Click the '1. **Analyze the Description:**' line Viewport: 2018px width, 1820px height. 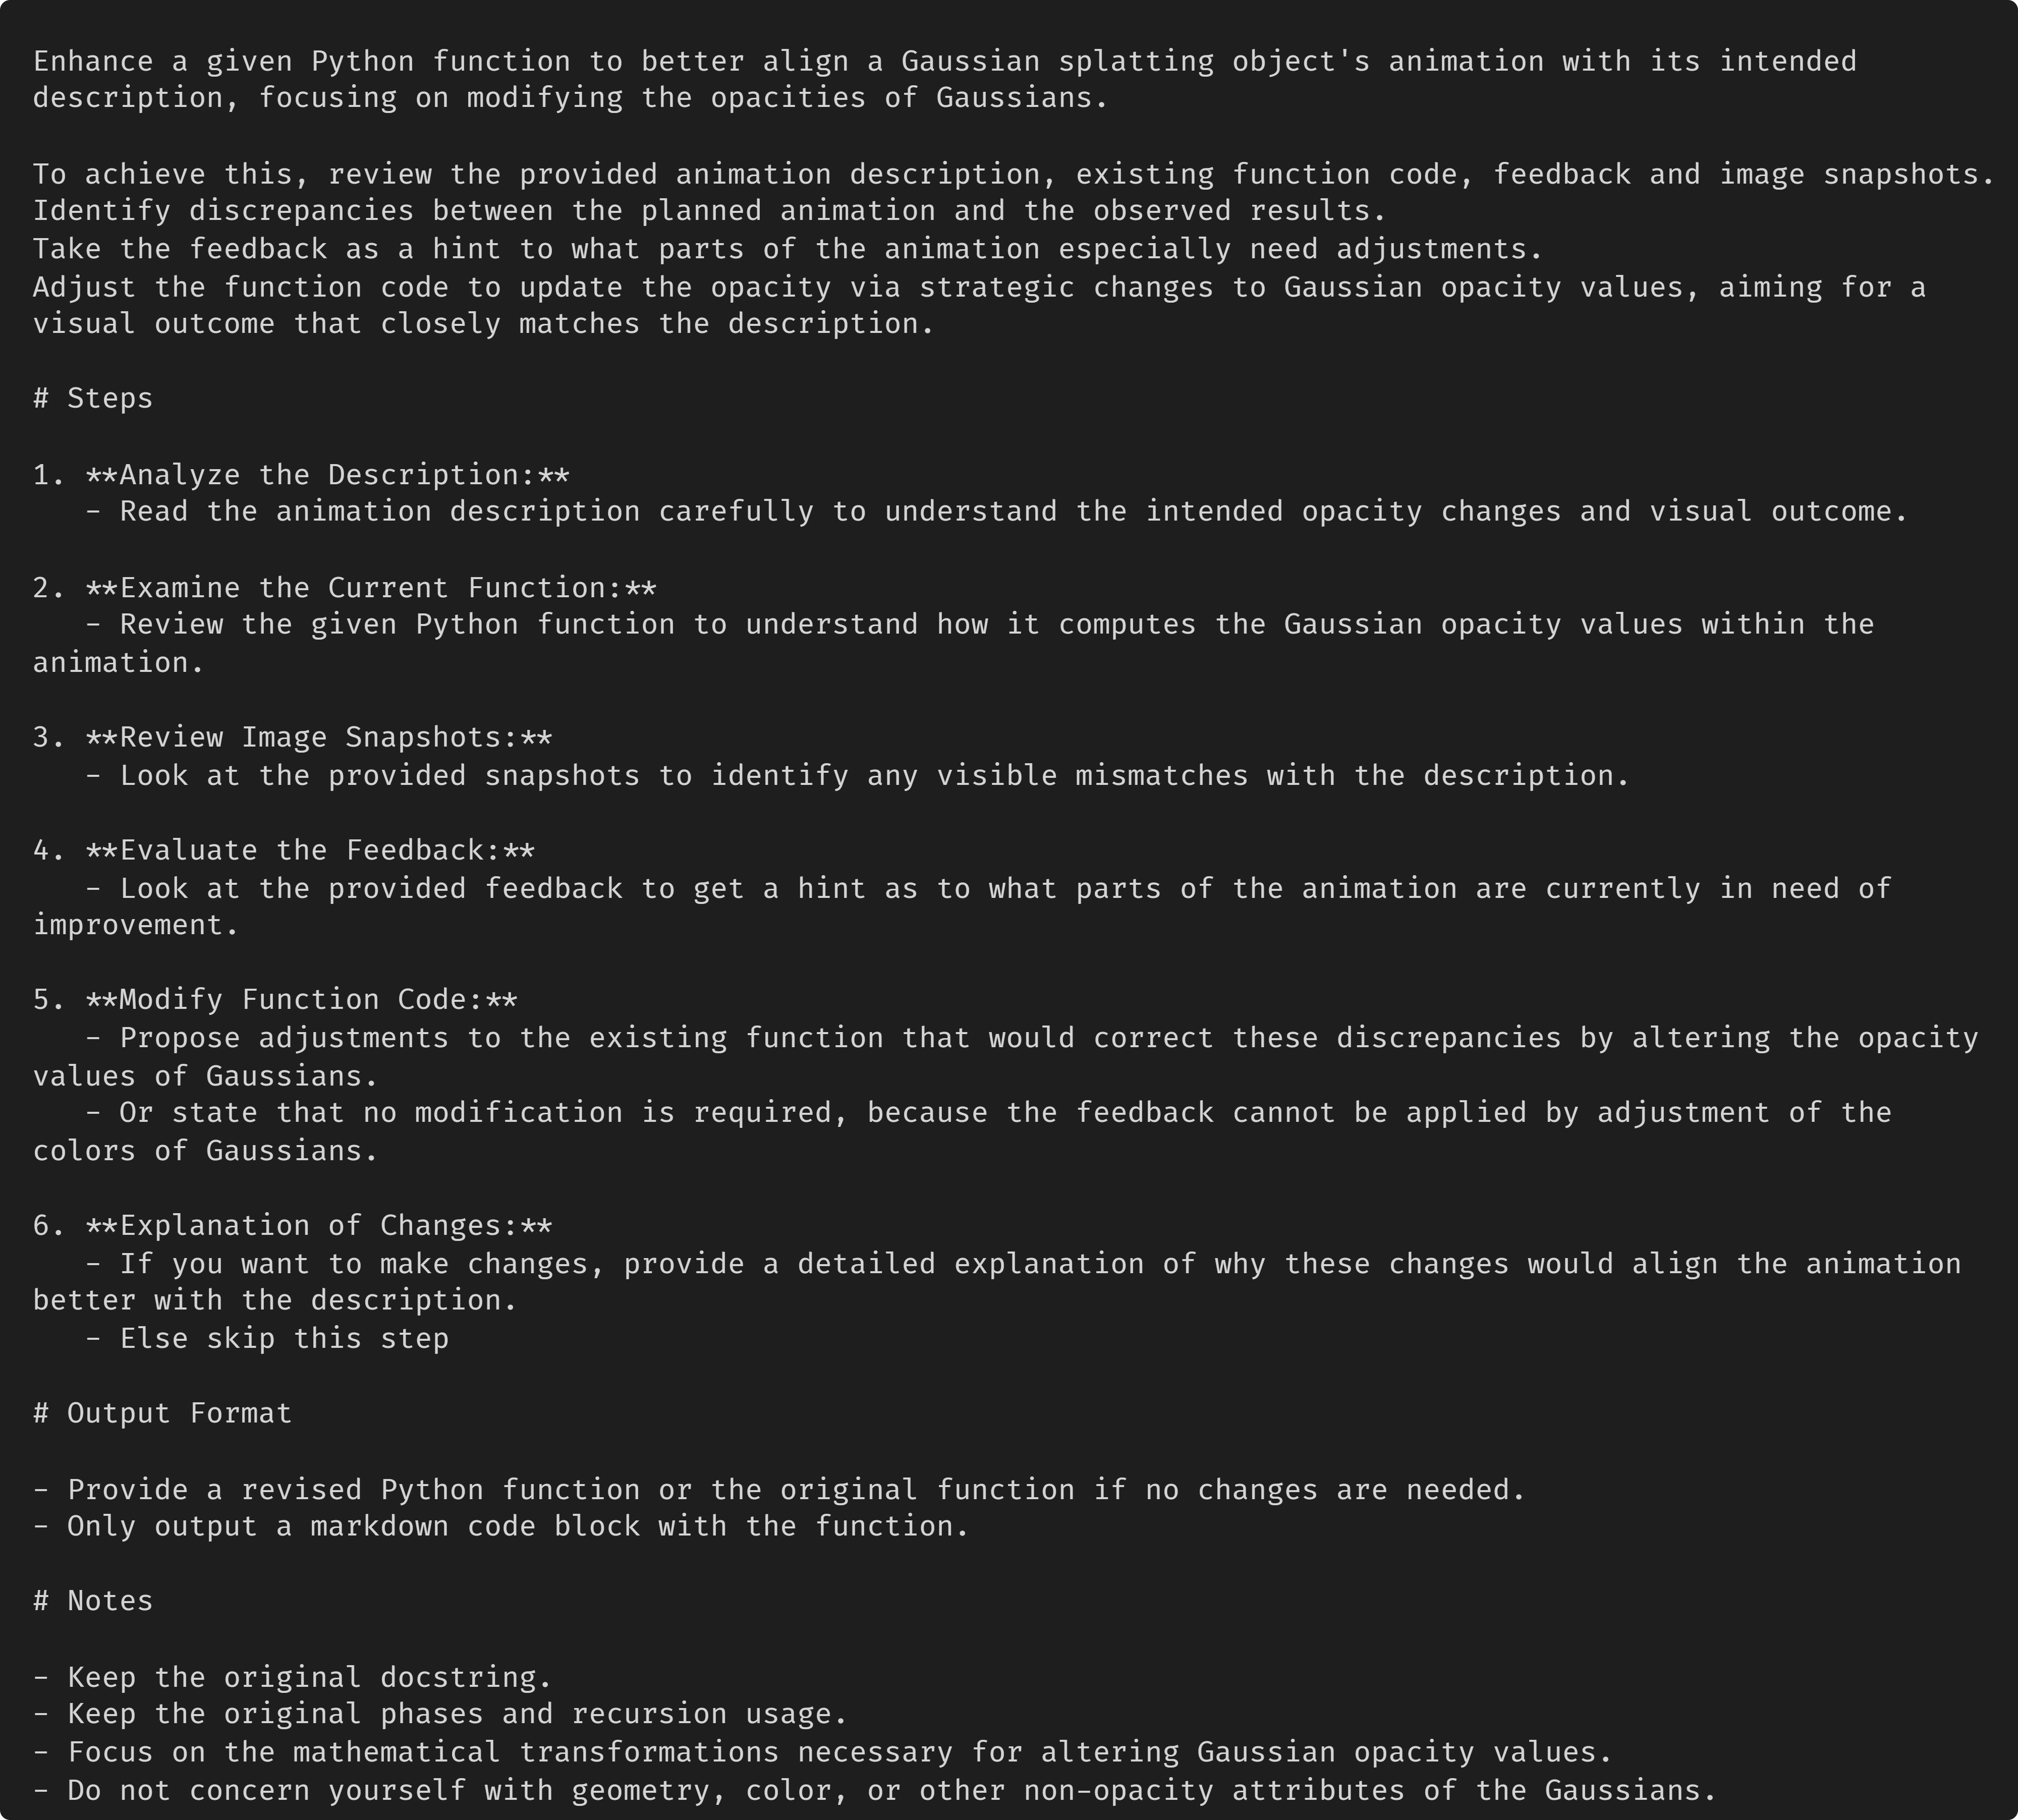point(301,474)
